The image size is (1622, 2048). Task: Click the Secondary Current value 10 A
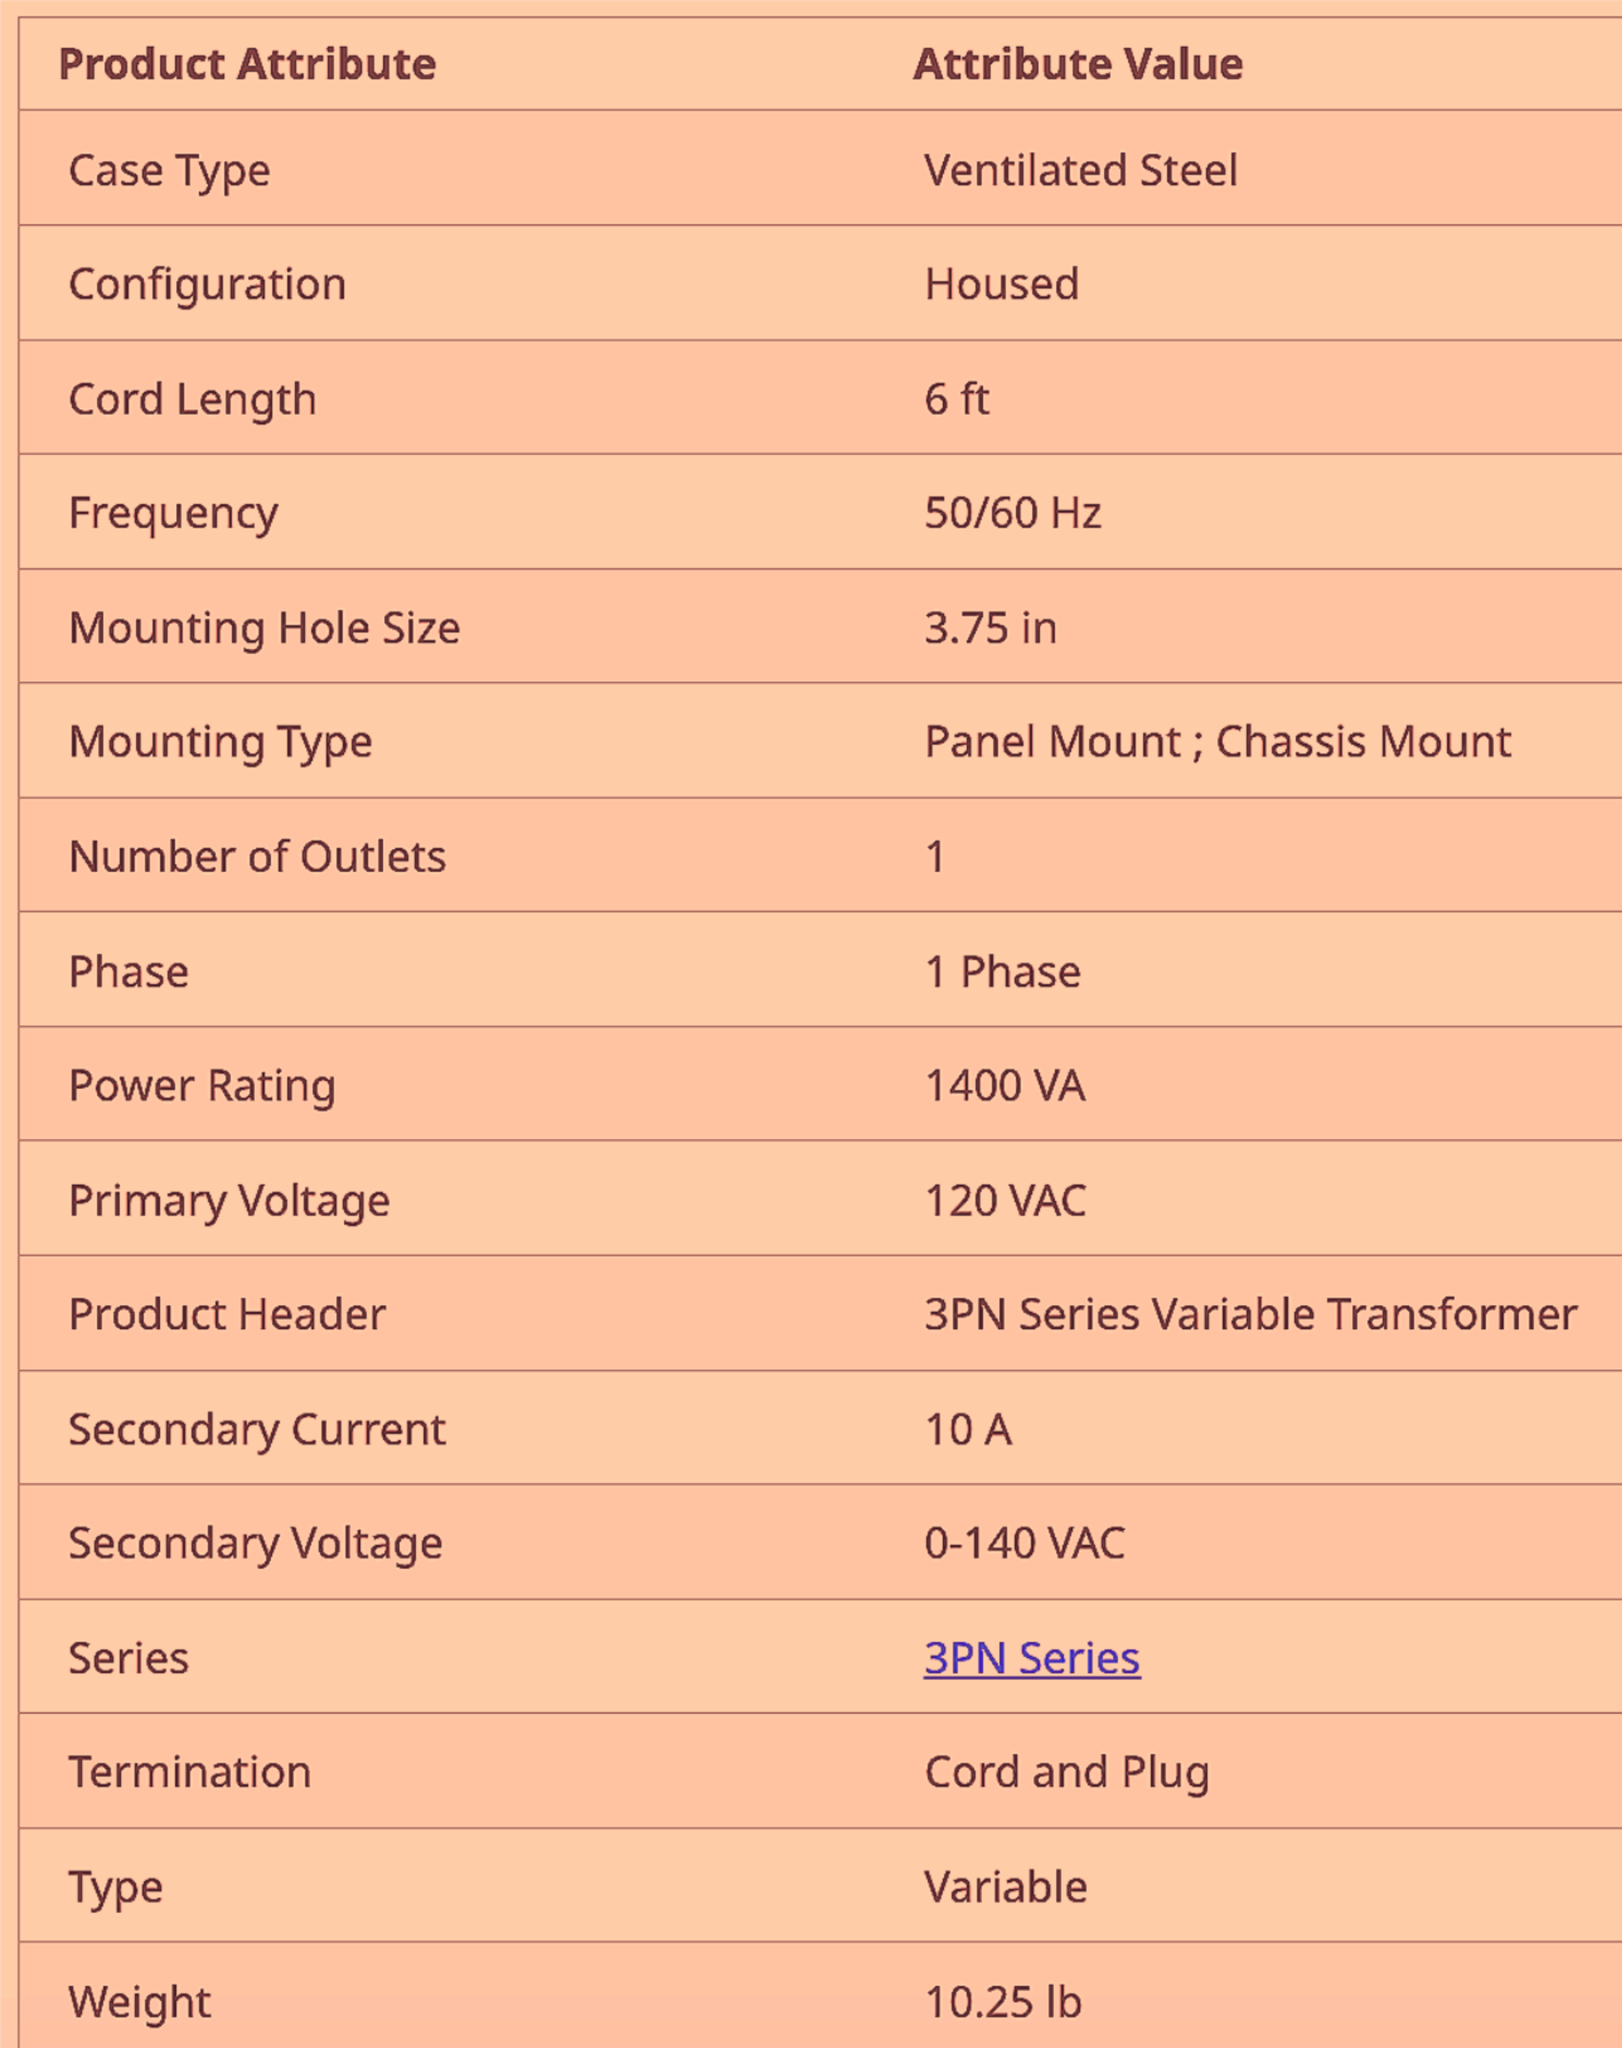coord(968,1429)
